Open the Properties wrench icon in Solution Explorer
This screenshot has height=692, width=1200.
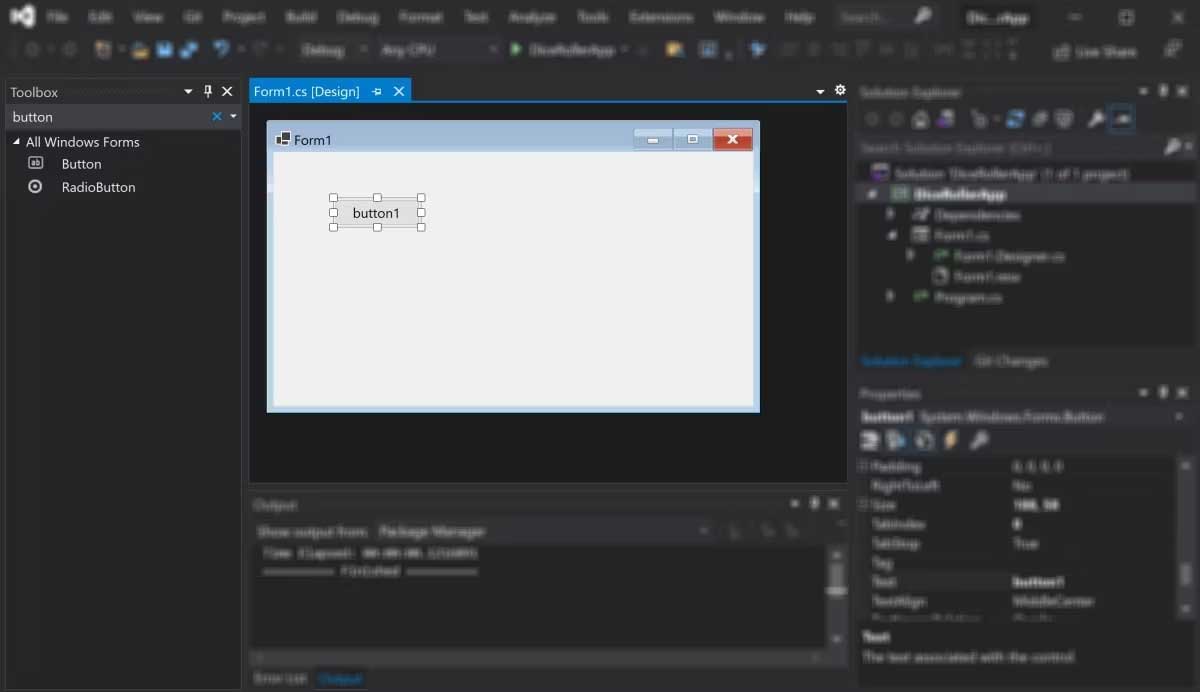tap(1095, 118)
